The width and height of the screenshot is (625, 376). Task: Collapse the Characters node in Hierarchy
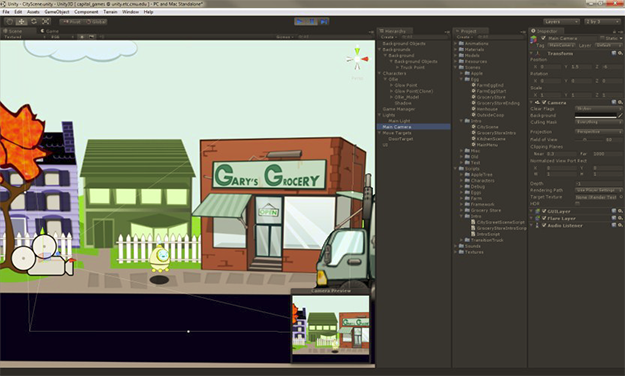coord(380,73)
